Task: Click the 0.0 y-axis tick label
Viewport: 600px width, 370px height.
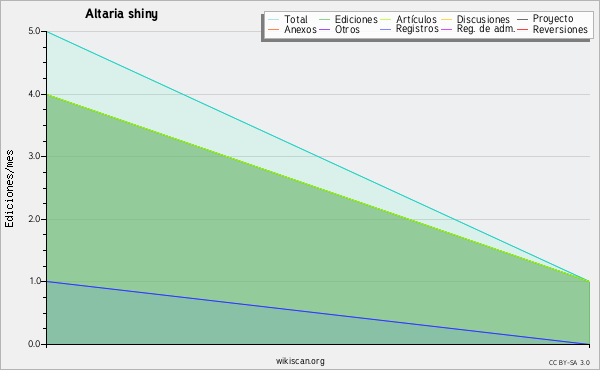Action: [x=34, y=344]
